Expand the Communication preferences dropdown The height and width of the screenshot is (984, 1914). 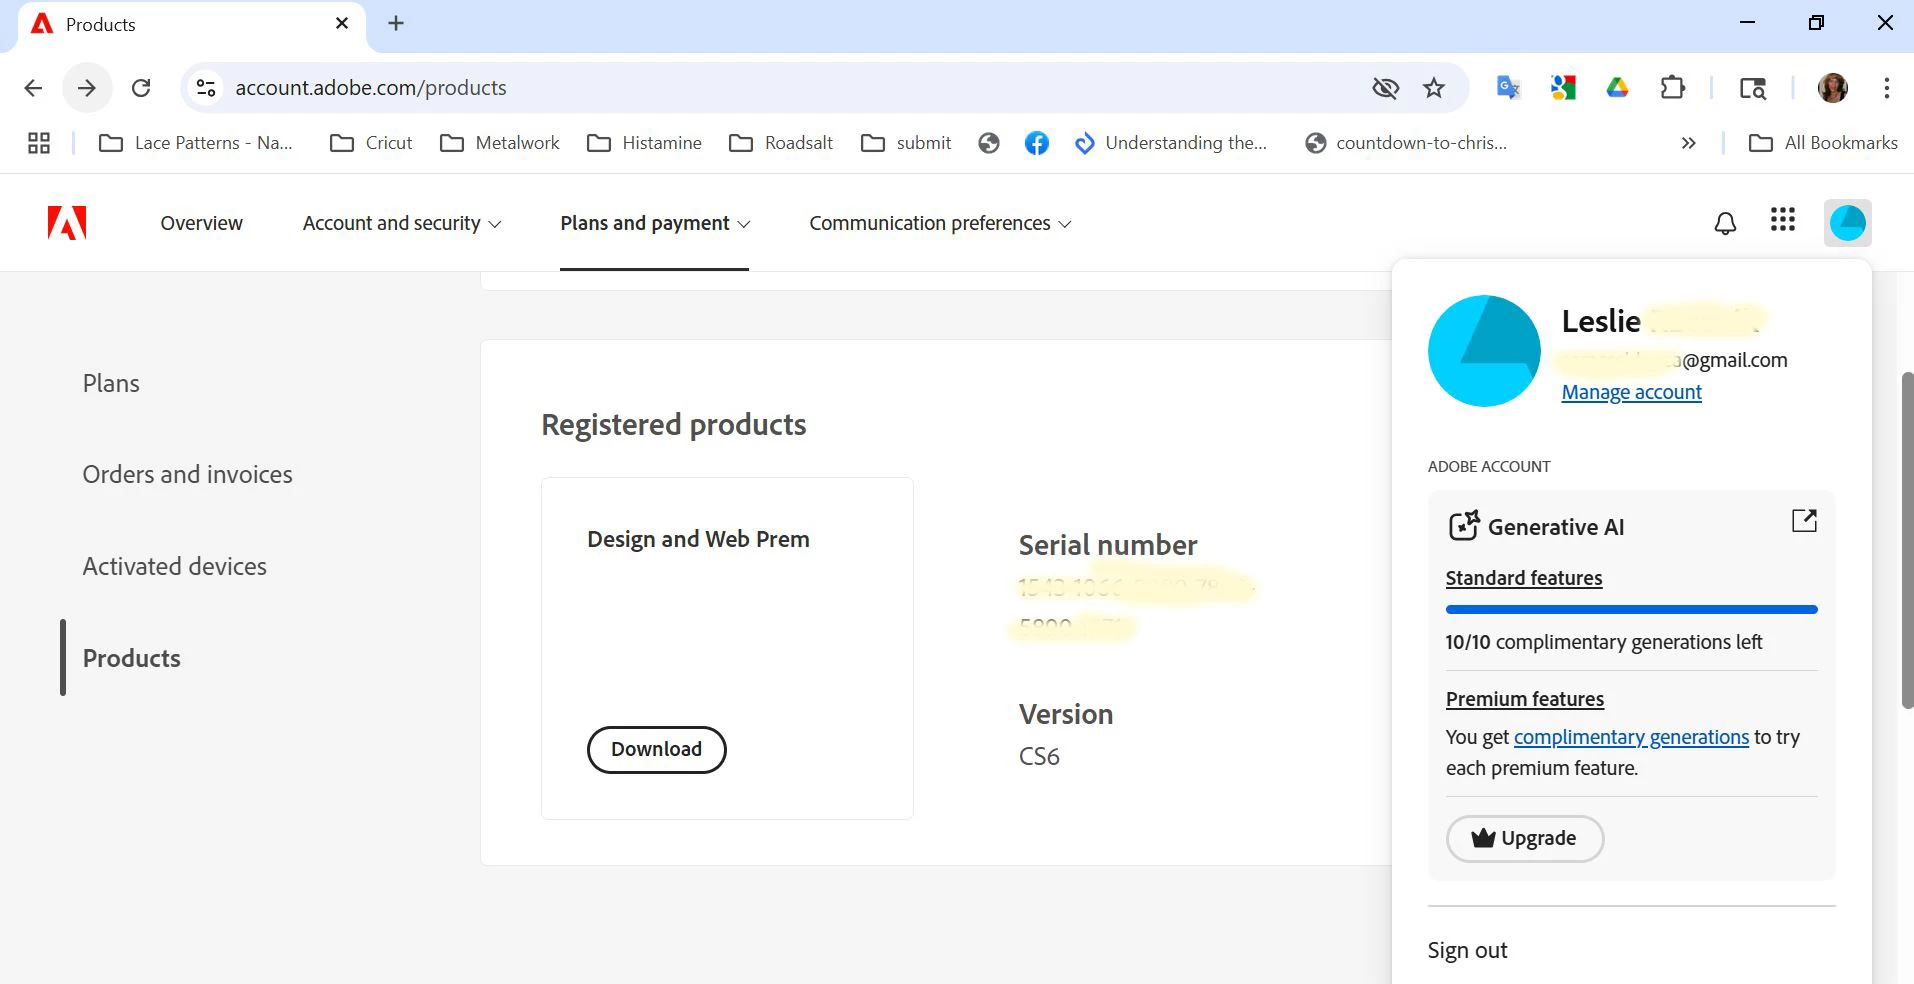pos(940,223)
